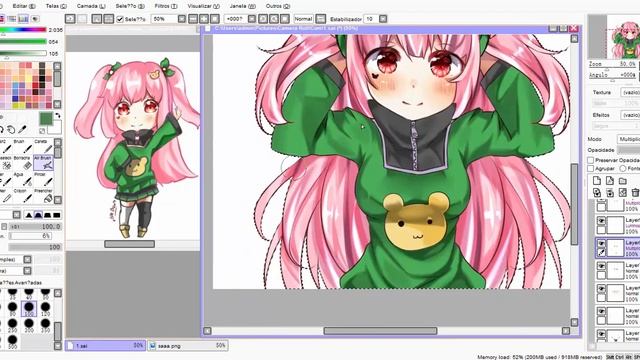Click the brush size 100.0 slider
The width and height of the screenshot is (640, 360).
(35, 226)
